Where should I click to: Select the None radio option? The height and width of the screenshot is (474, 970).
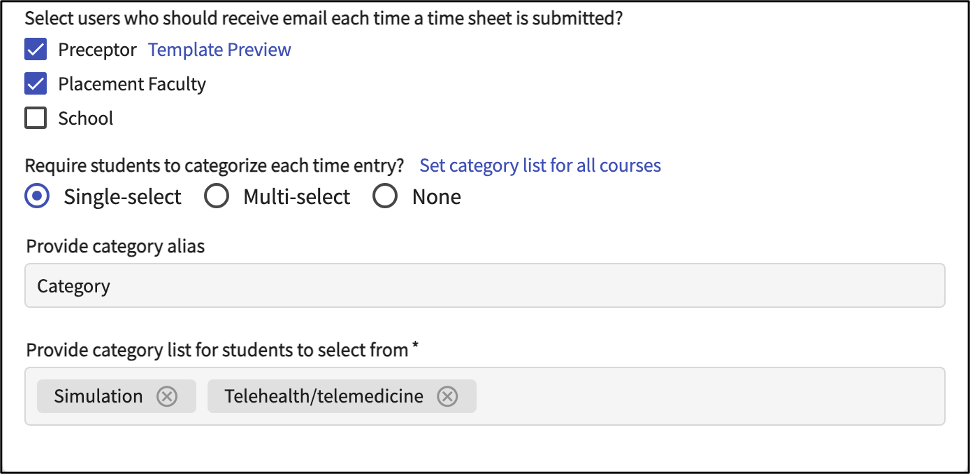[385, 197]
